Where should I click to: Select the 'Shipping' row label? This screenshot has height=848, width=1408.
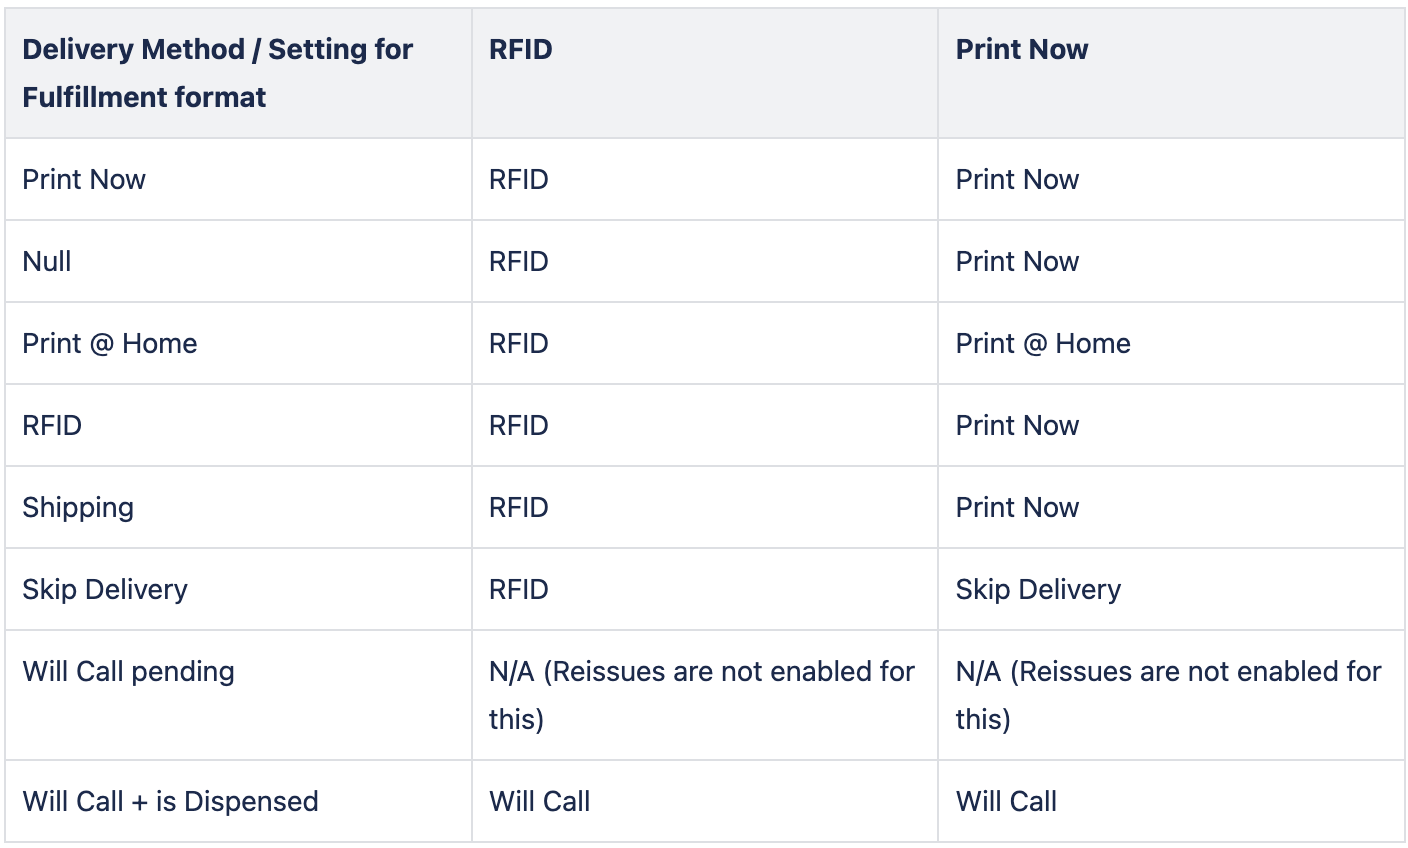[x=78, y=507]
